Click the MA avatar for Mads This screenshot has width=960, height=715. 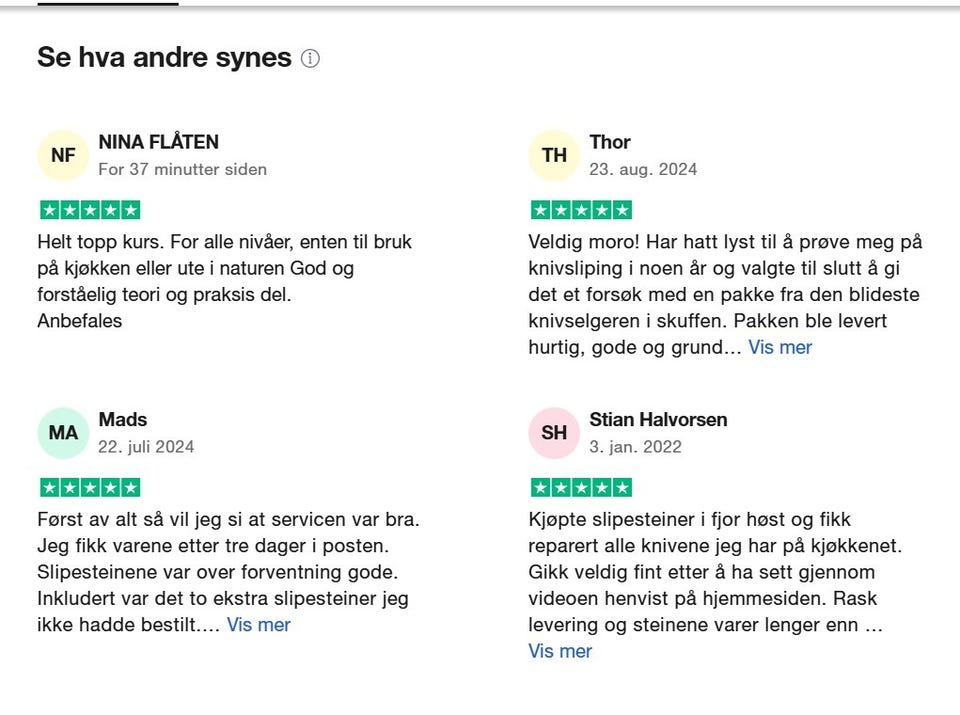[63, 433]
